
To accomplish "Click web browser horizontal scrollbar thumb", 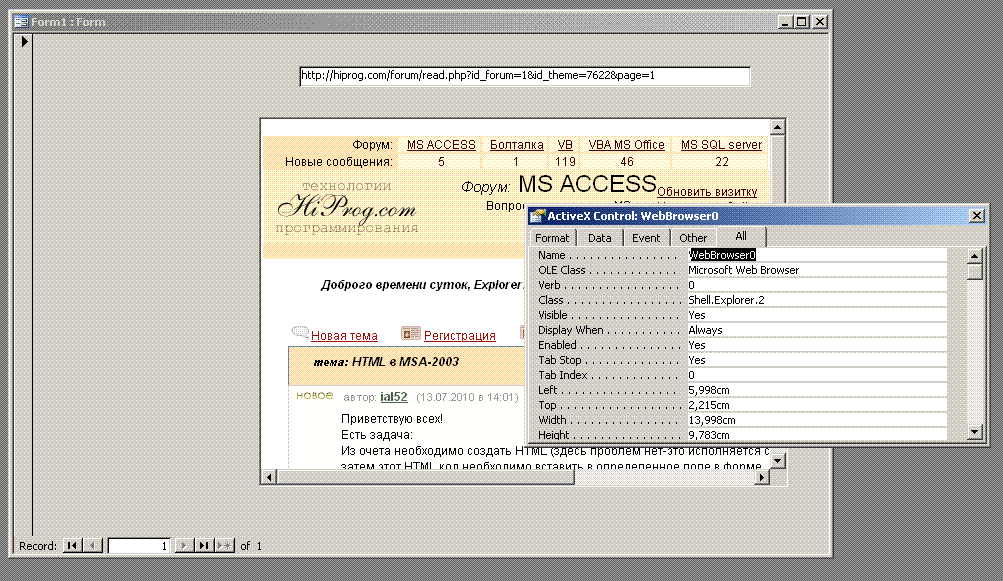I will [x=425, y=477].
